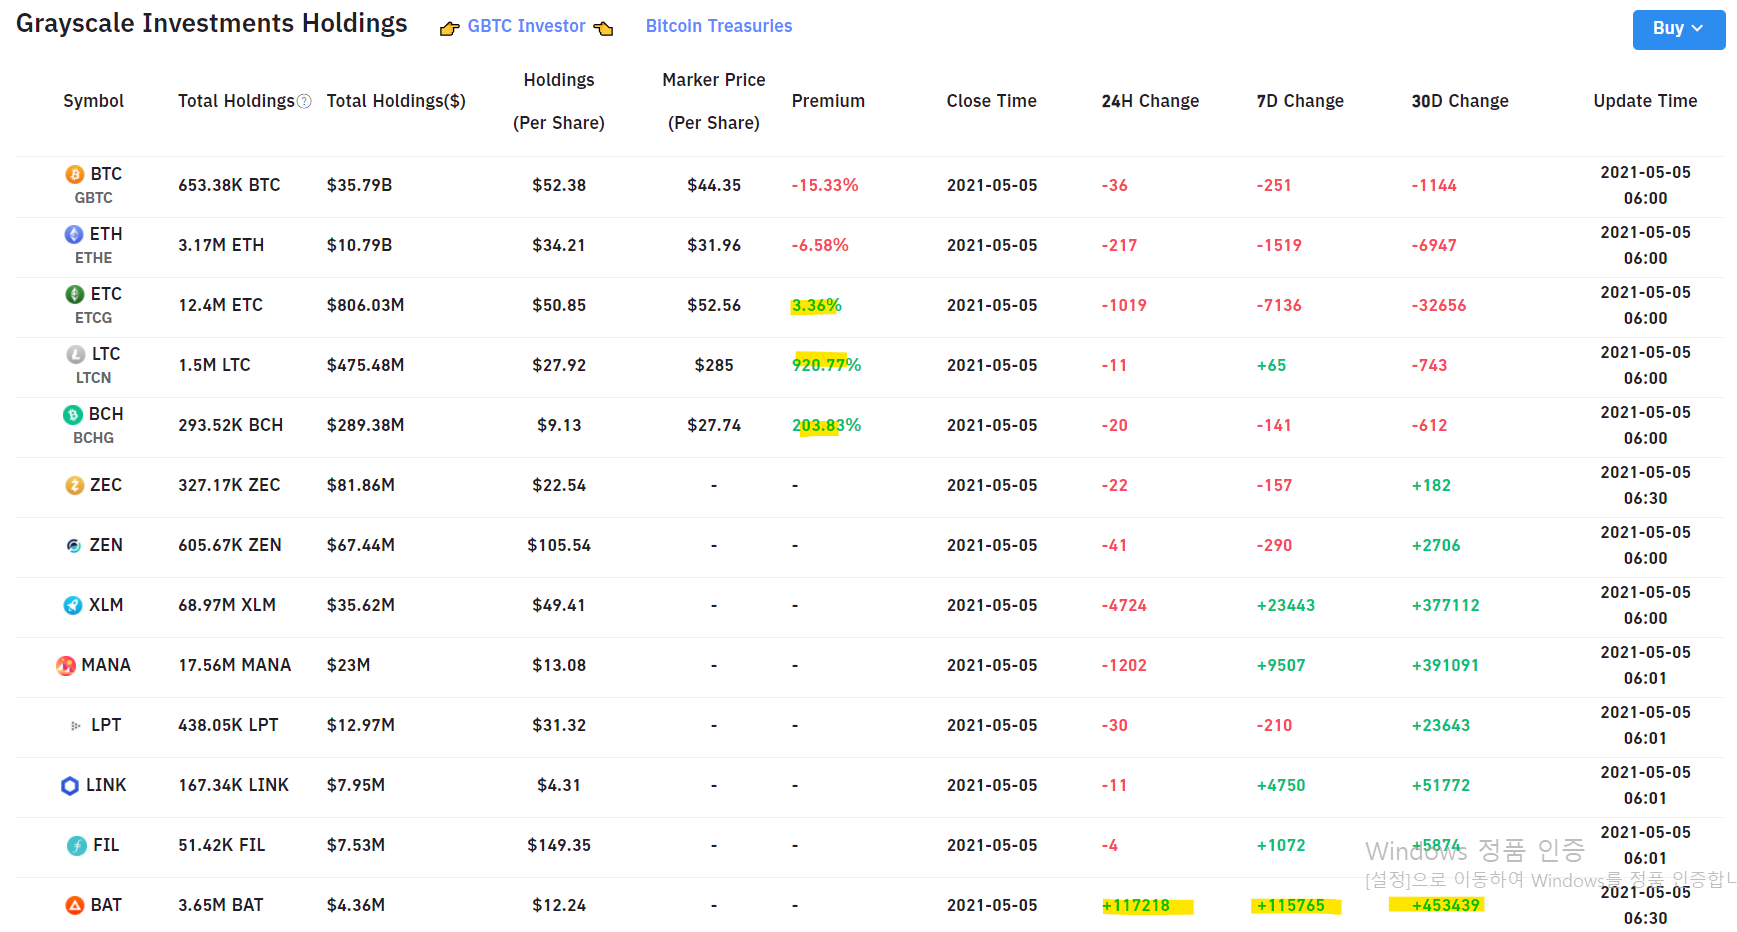
Task: Click the Close Time column header
Action: (992, 101)
